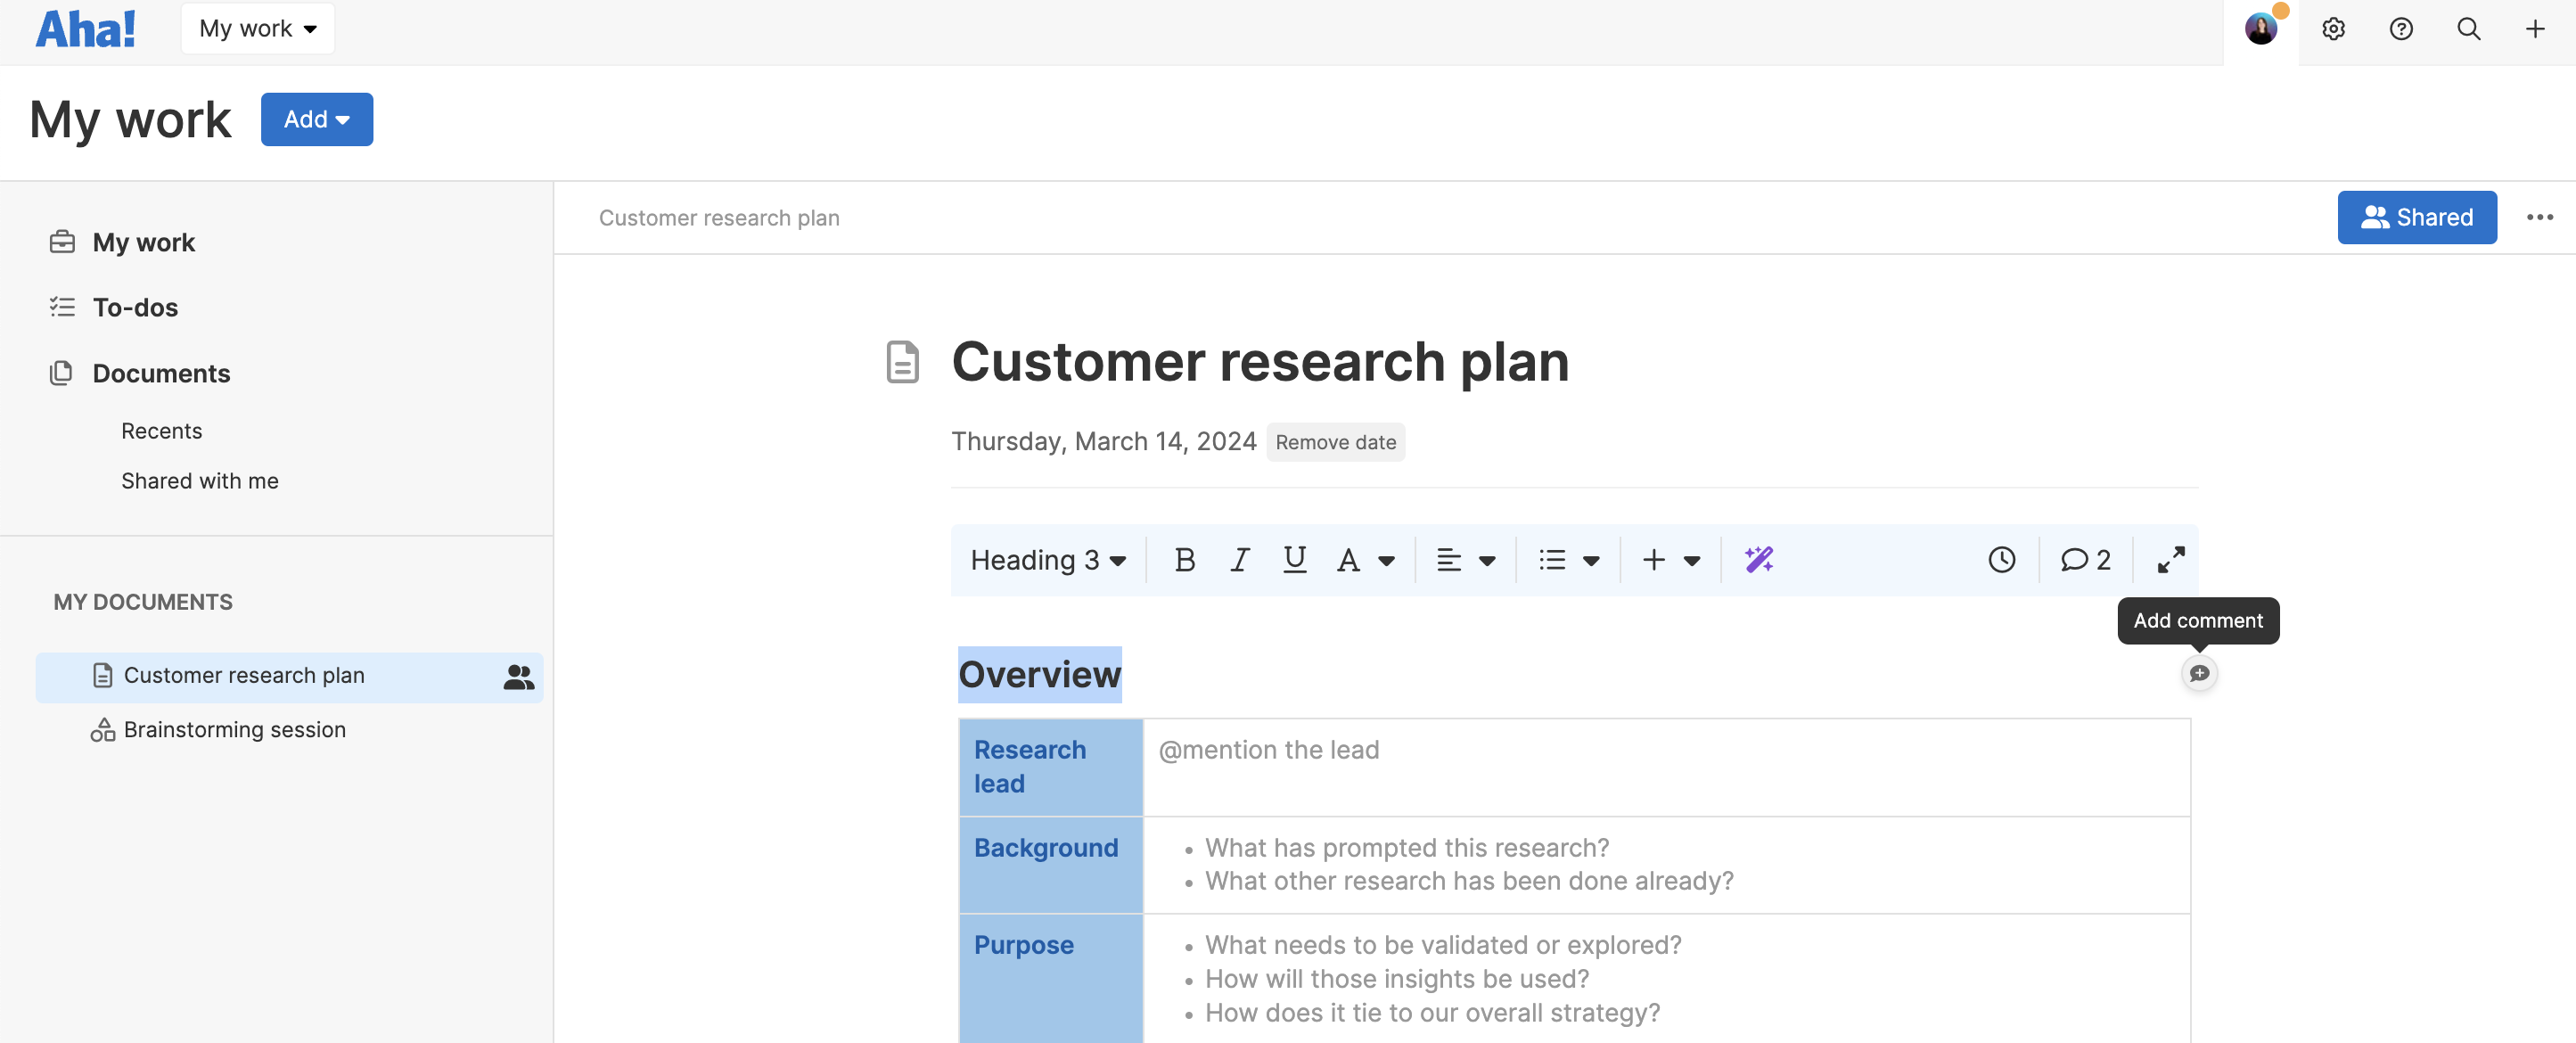Open the user avatar menu
This screenshot has height=1043, width=2576.
tap(2260, 29)
